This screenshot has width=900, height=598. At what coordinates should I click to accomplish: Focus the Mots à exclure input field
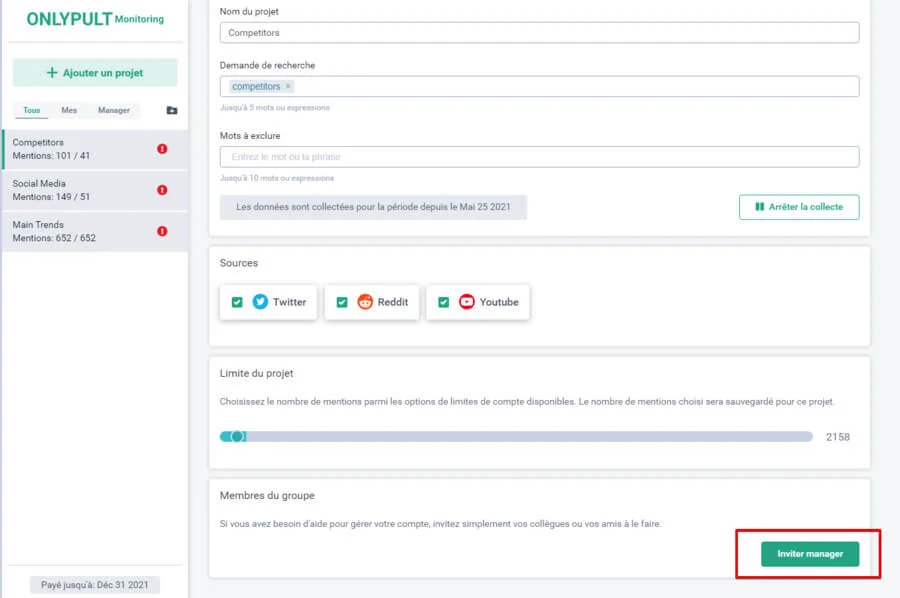[539, 157]
